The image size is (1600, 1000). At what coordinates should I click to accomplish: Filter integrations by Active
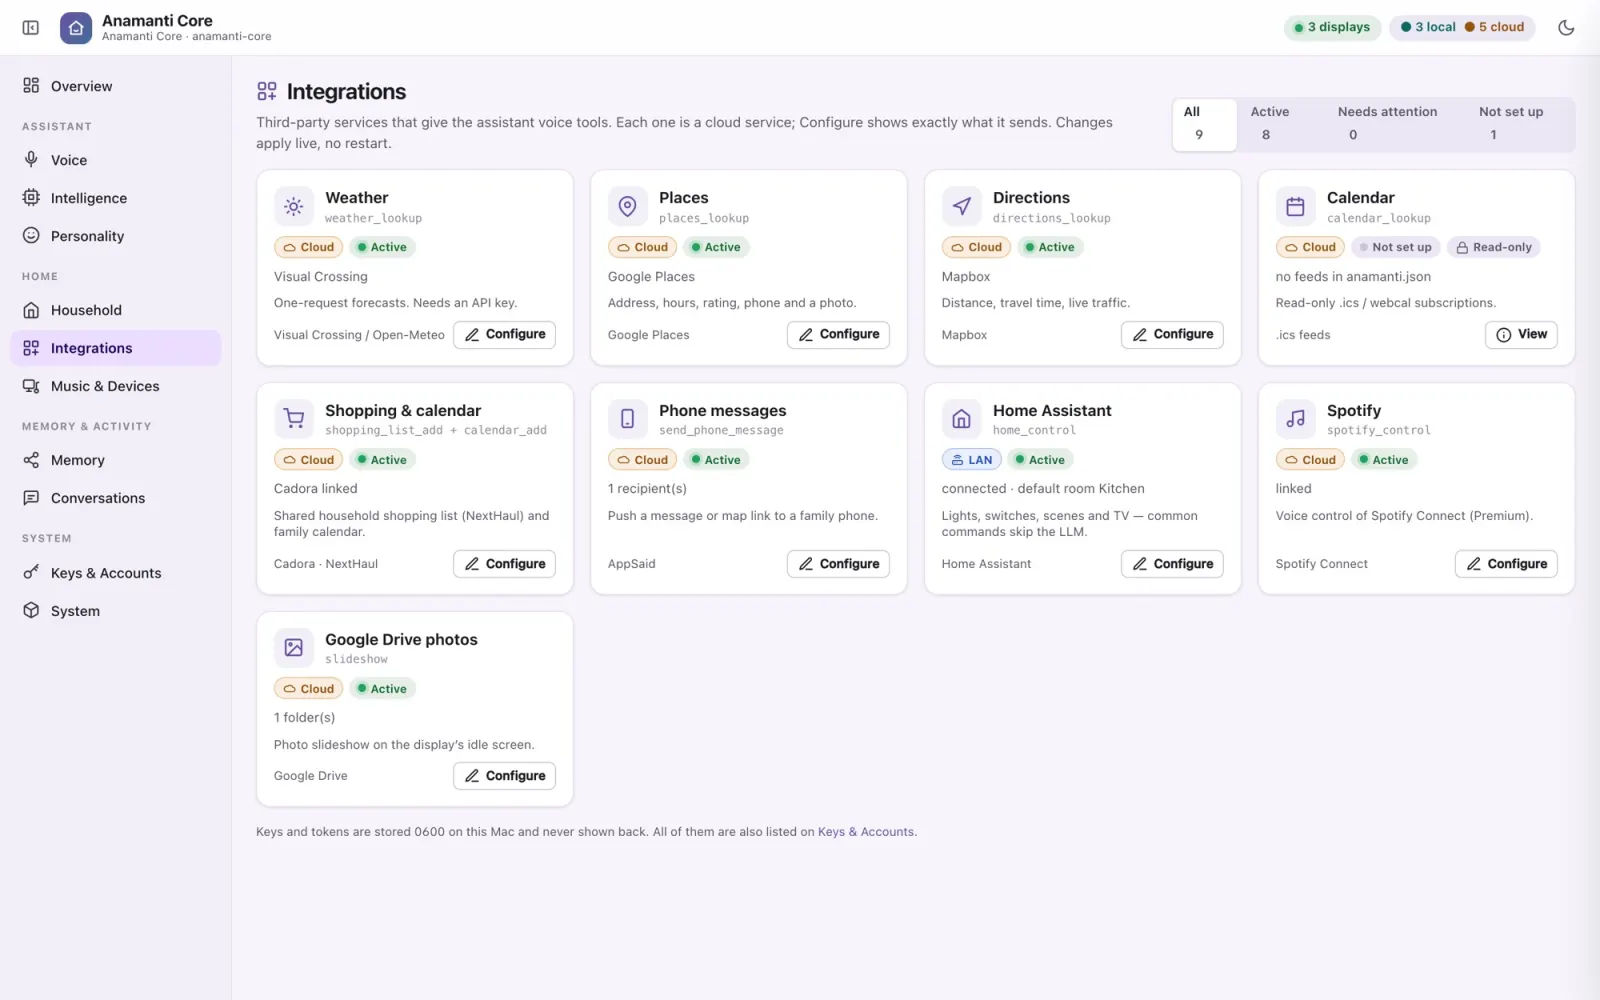pos(1281,124)
